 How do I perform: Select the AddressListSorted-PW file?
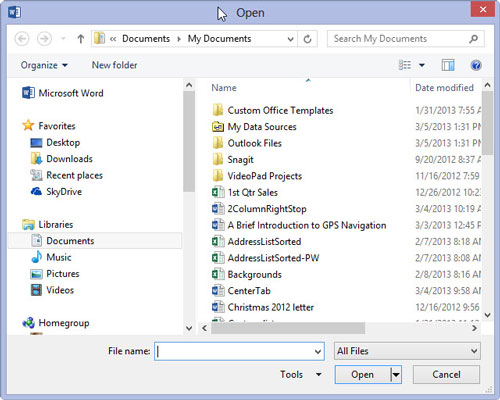pyautogui.click(x=266, y=258)
